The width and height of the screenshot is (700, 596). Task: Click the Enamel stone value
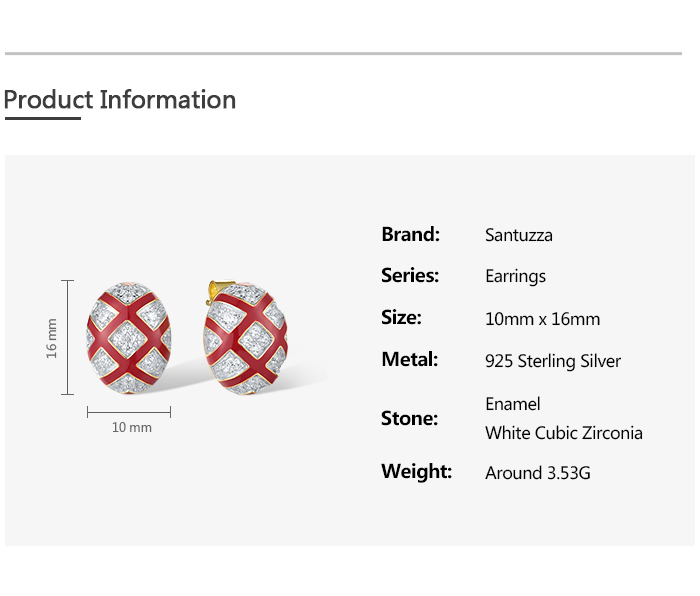click(x=512, y=404)
